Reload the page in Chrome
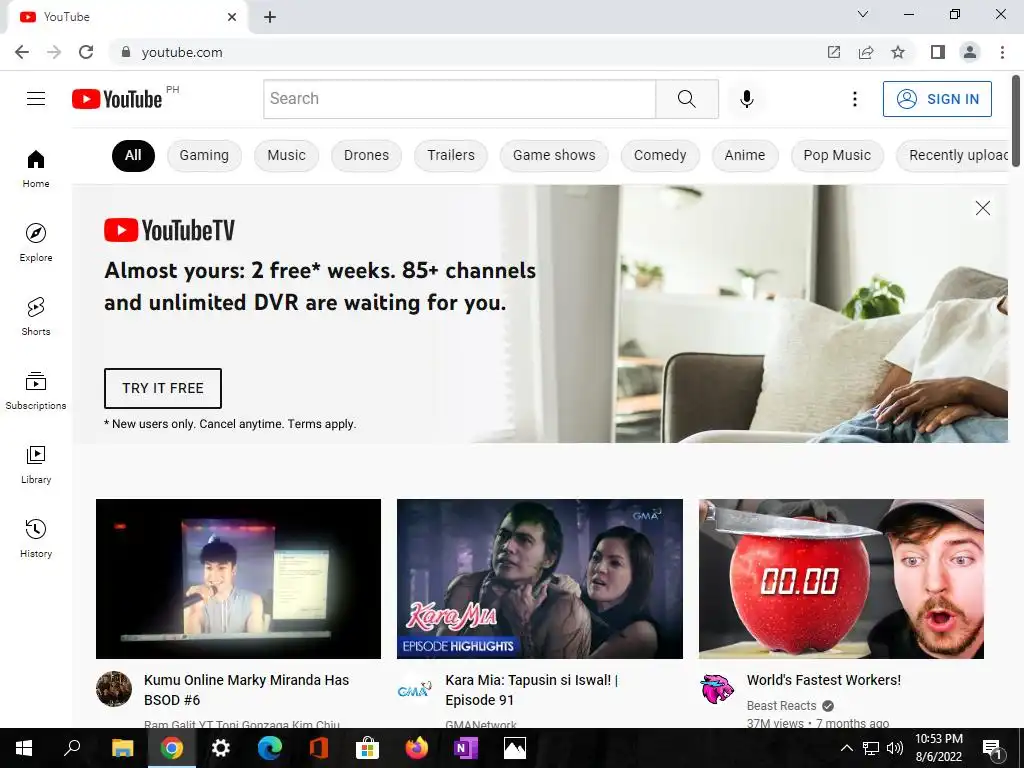The width and height of the screenshot is (1024, 768). tap(86, 52)
